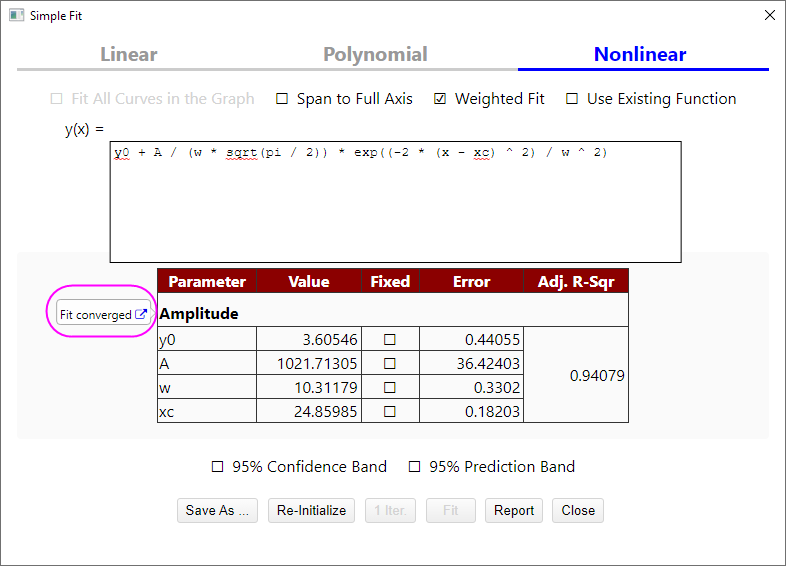Mark xc parameter as Fixed
786x566 pixels.
click(390, 411)
